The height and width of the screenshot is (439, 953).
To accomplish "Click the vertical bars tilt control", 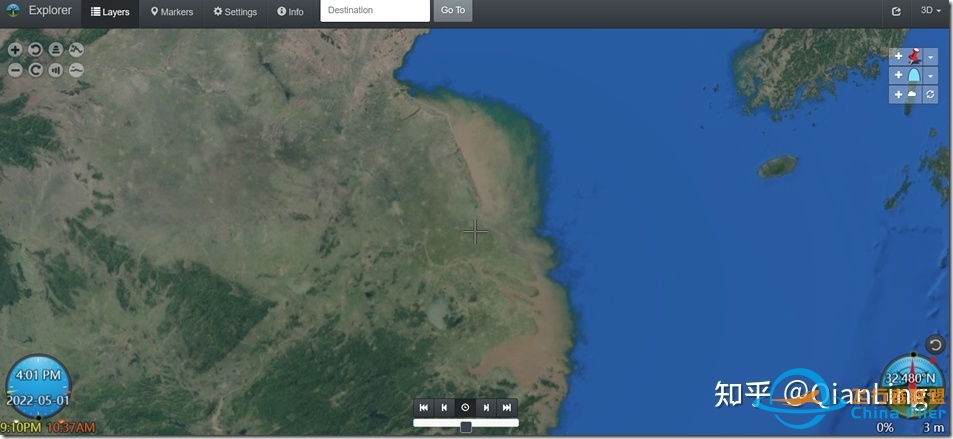I will click(x=56, y=71).
